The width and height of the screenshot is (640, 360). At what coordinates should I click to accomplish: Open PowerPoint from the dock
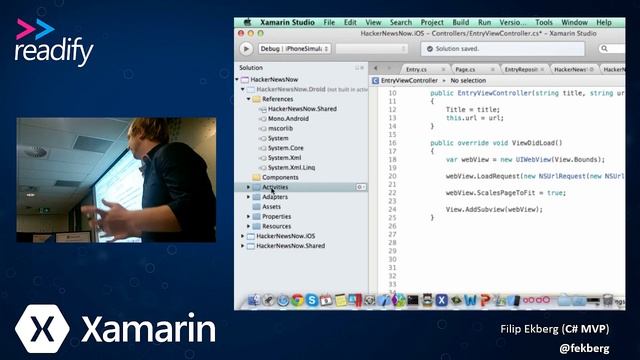click(x=484, y=300)
